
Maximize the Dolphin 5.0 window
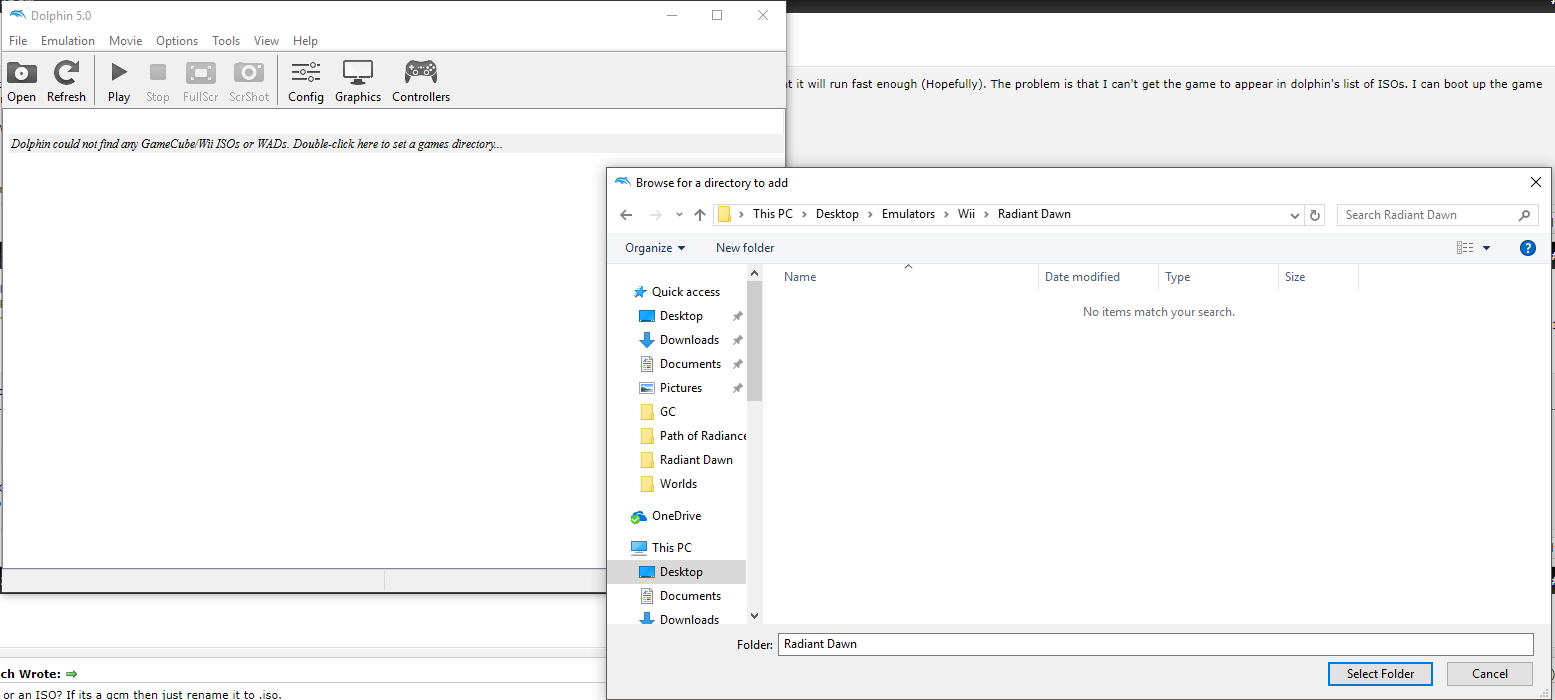pyautogui.click(x=717, y=15)
